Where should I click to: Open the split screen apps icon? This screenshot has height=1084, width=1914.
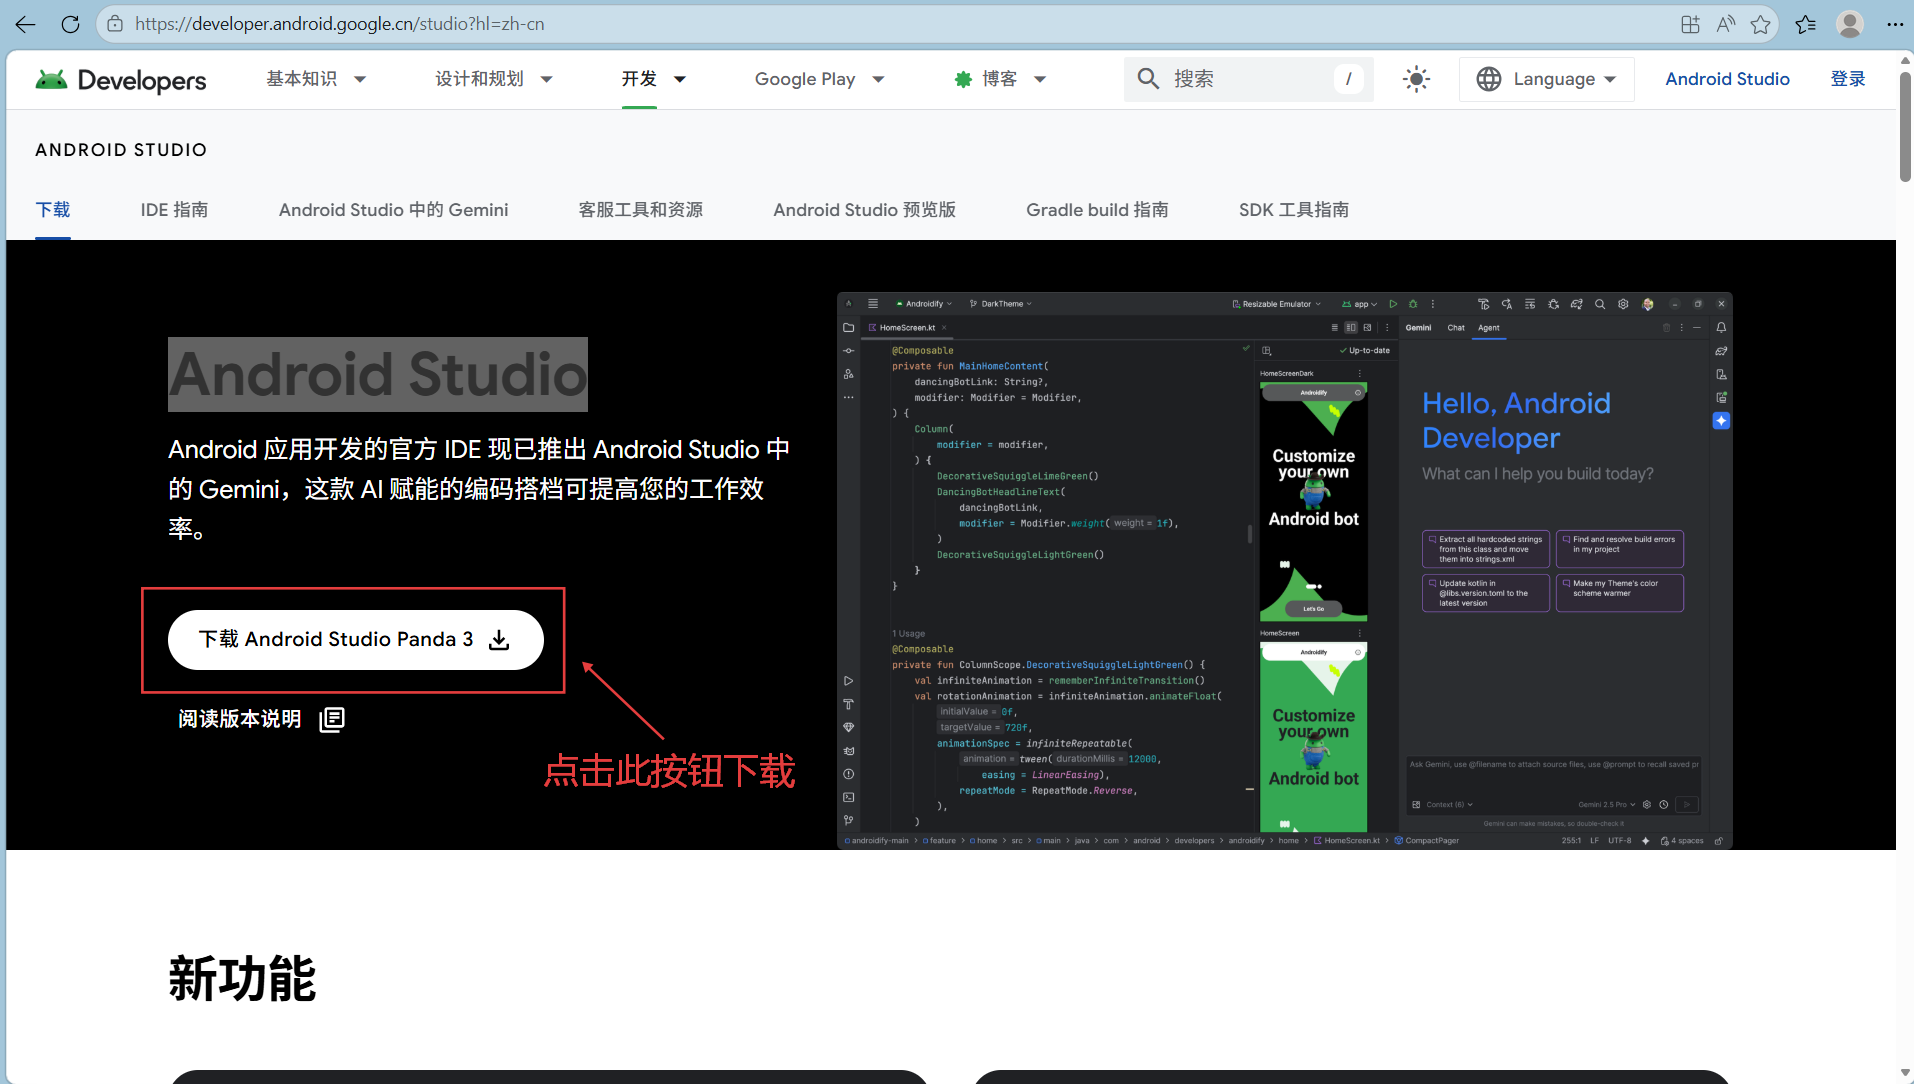point(1690,24)
